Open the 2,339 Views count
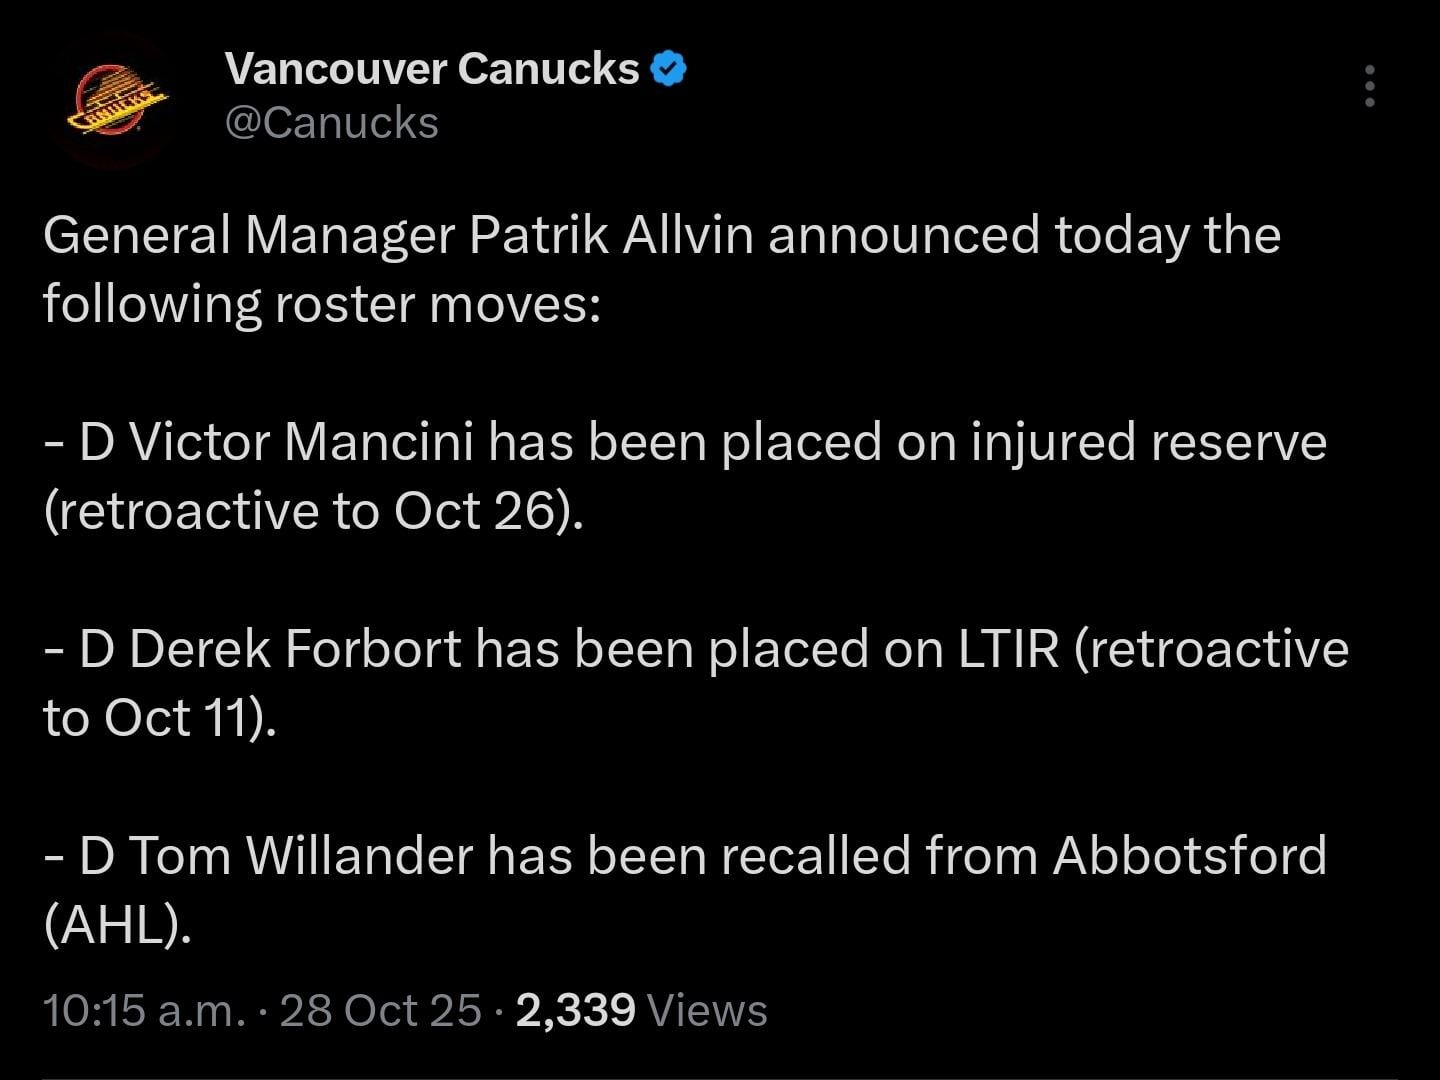Viewport: 1440px width, 1080px height. click(642, 1011)
